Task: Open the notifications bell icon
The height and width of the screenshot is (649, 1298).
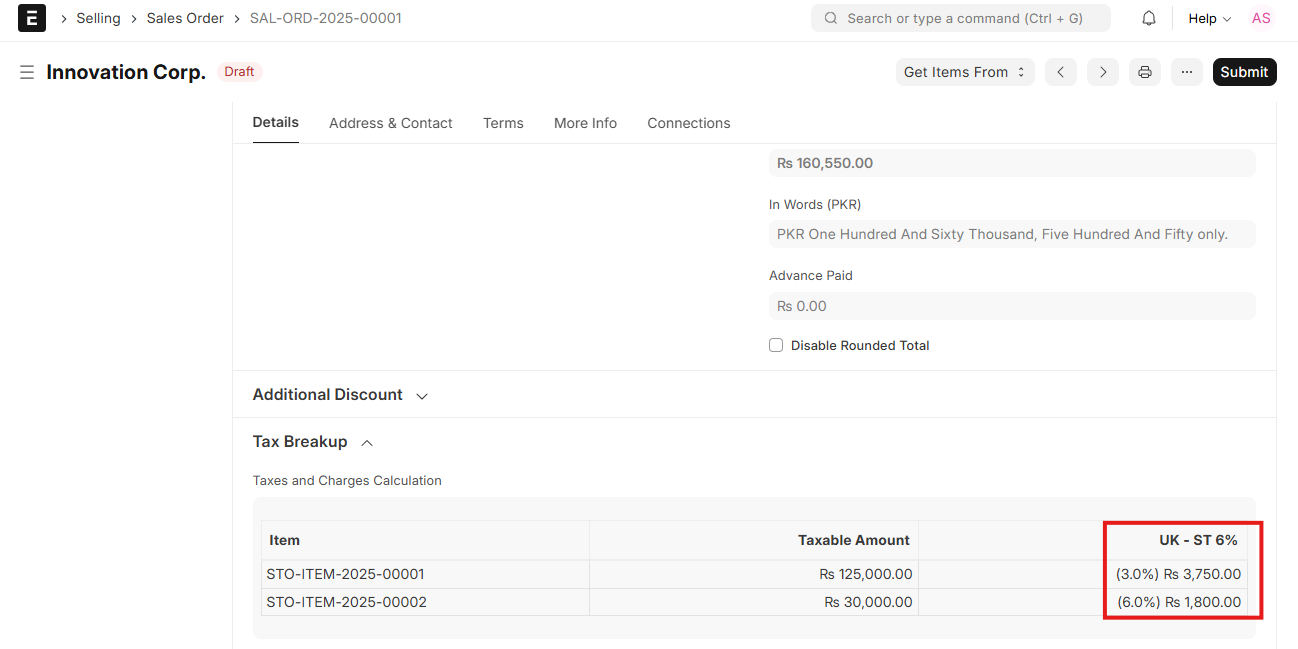Action: pos(1149,18)
